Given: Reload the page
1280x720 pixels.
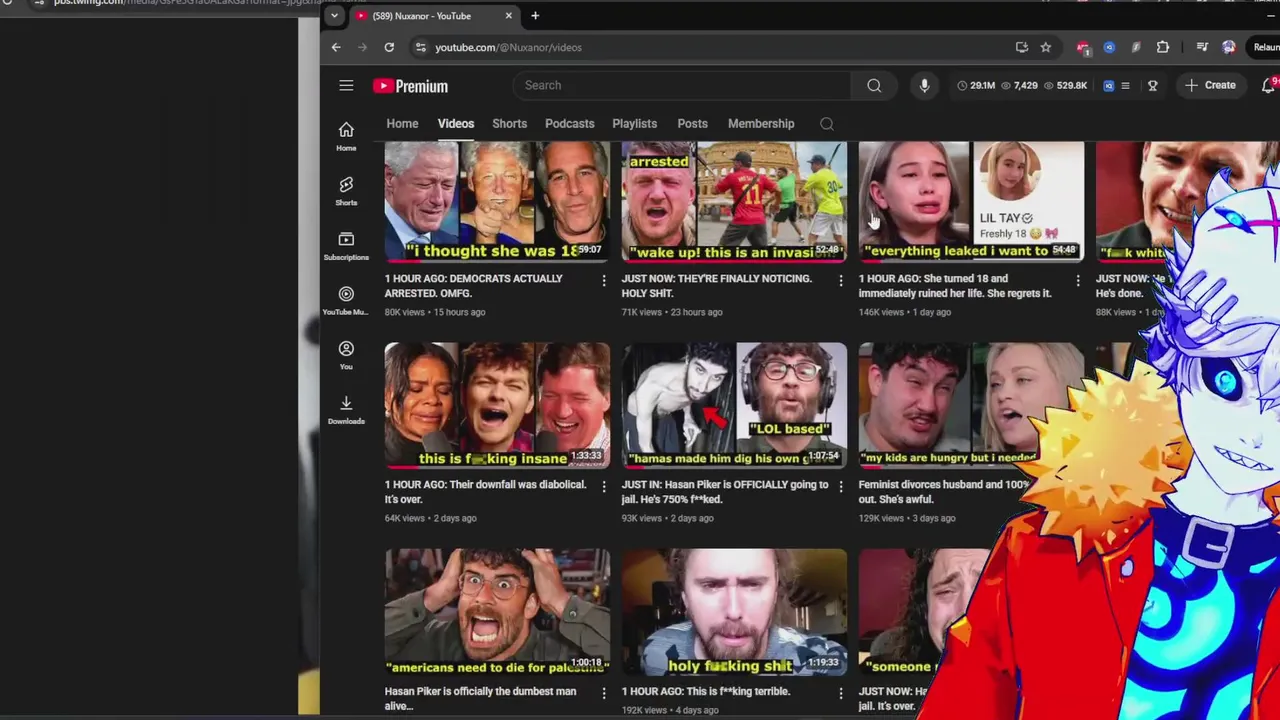Looking at the screenshot, I should (389, 47).
